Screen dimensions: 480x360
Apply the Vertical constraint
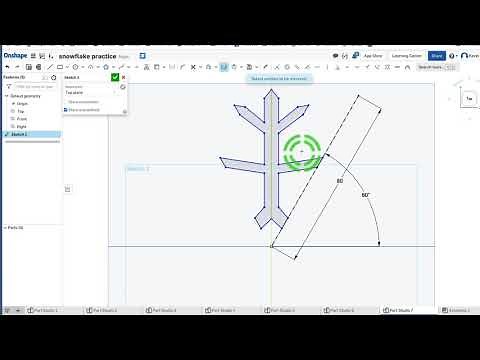pos(327,67)
